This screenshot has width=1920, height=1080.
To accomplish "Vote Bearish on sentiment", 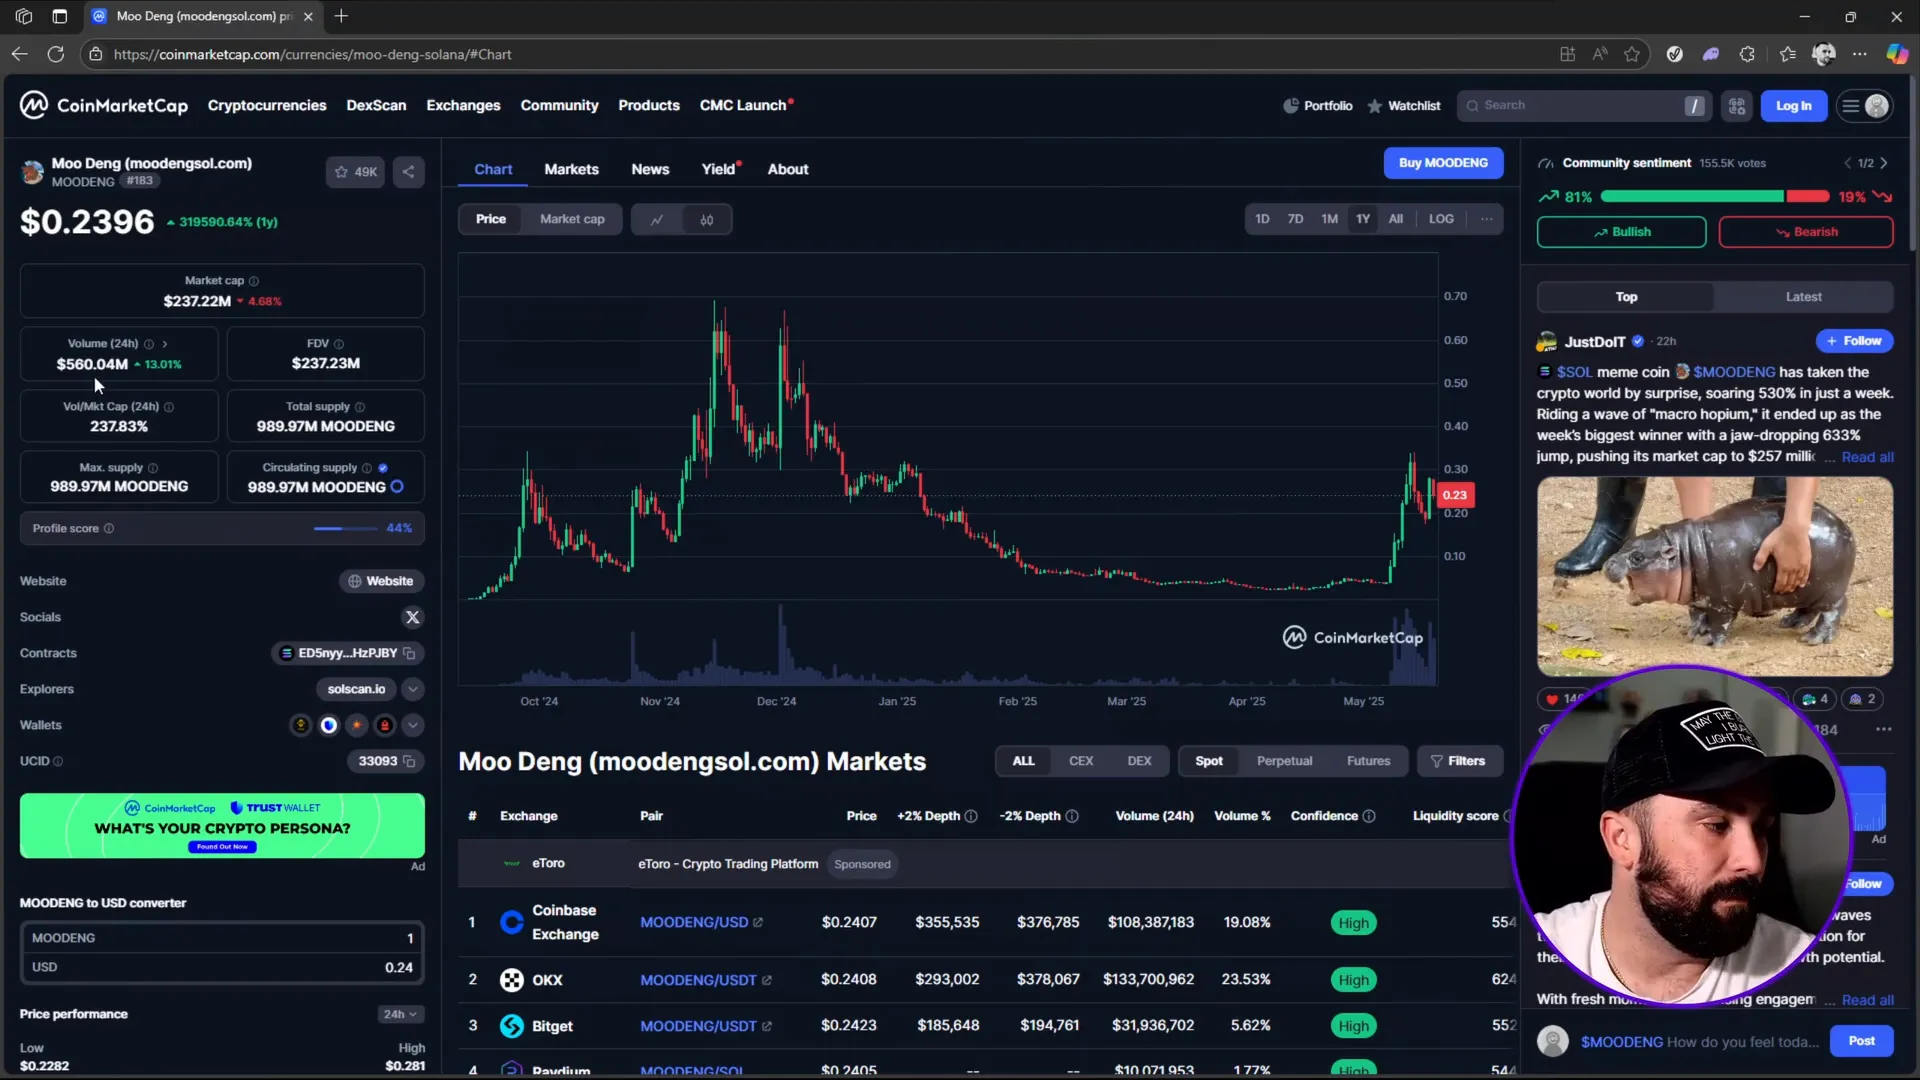I will (1805, 232).
